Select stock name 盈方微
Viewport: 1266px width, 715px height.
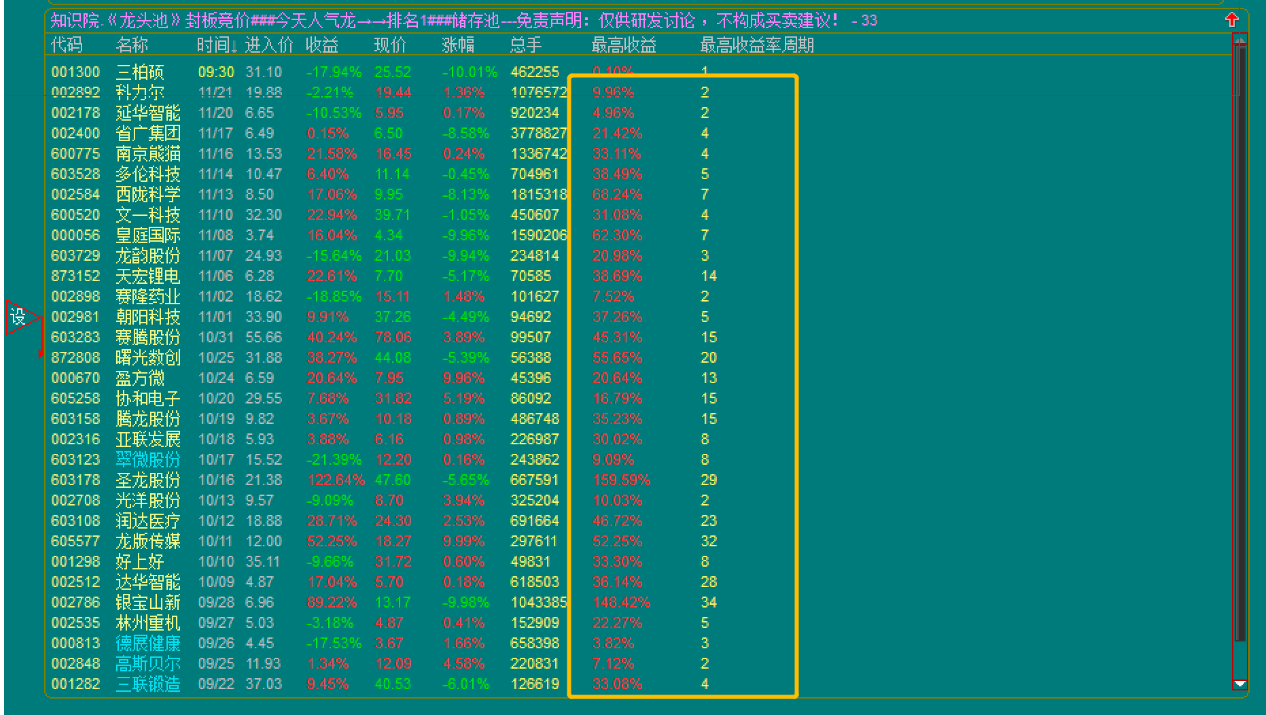[140, 378]
